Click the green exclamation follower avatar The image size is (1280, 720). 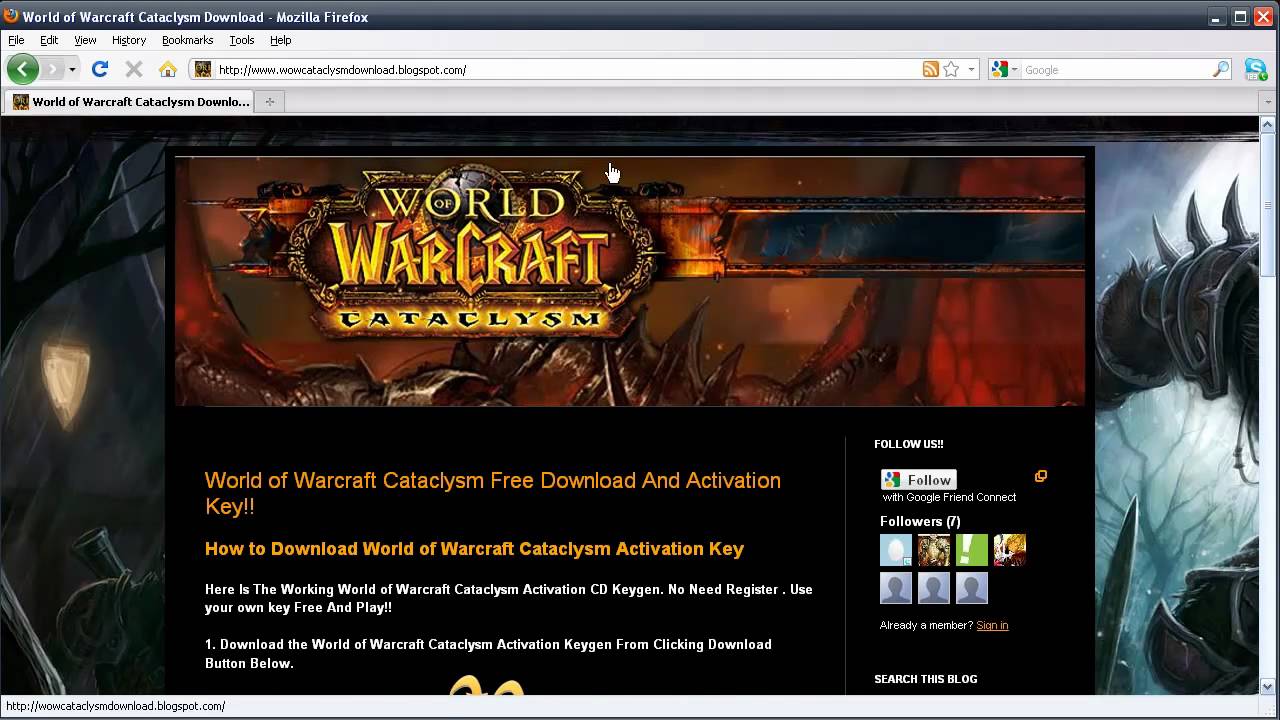pos(972,550)
